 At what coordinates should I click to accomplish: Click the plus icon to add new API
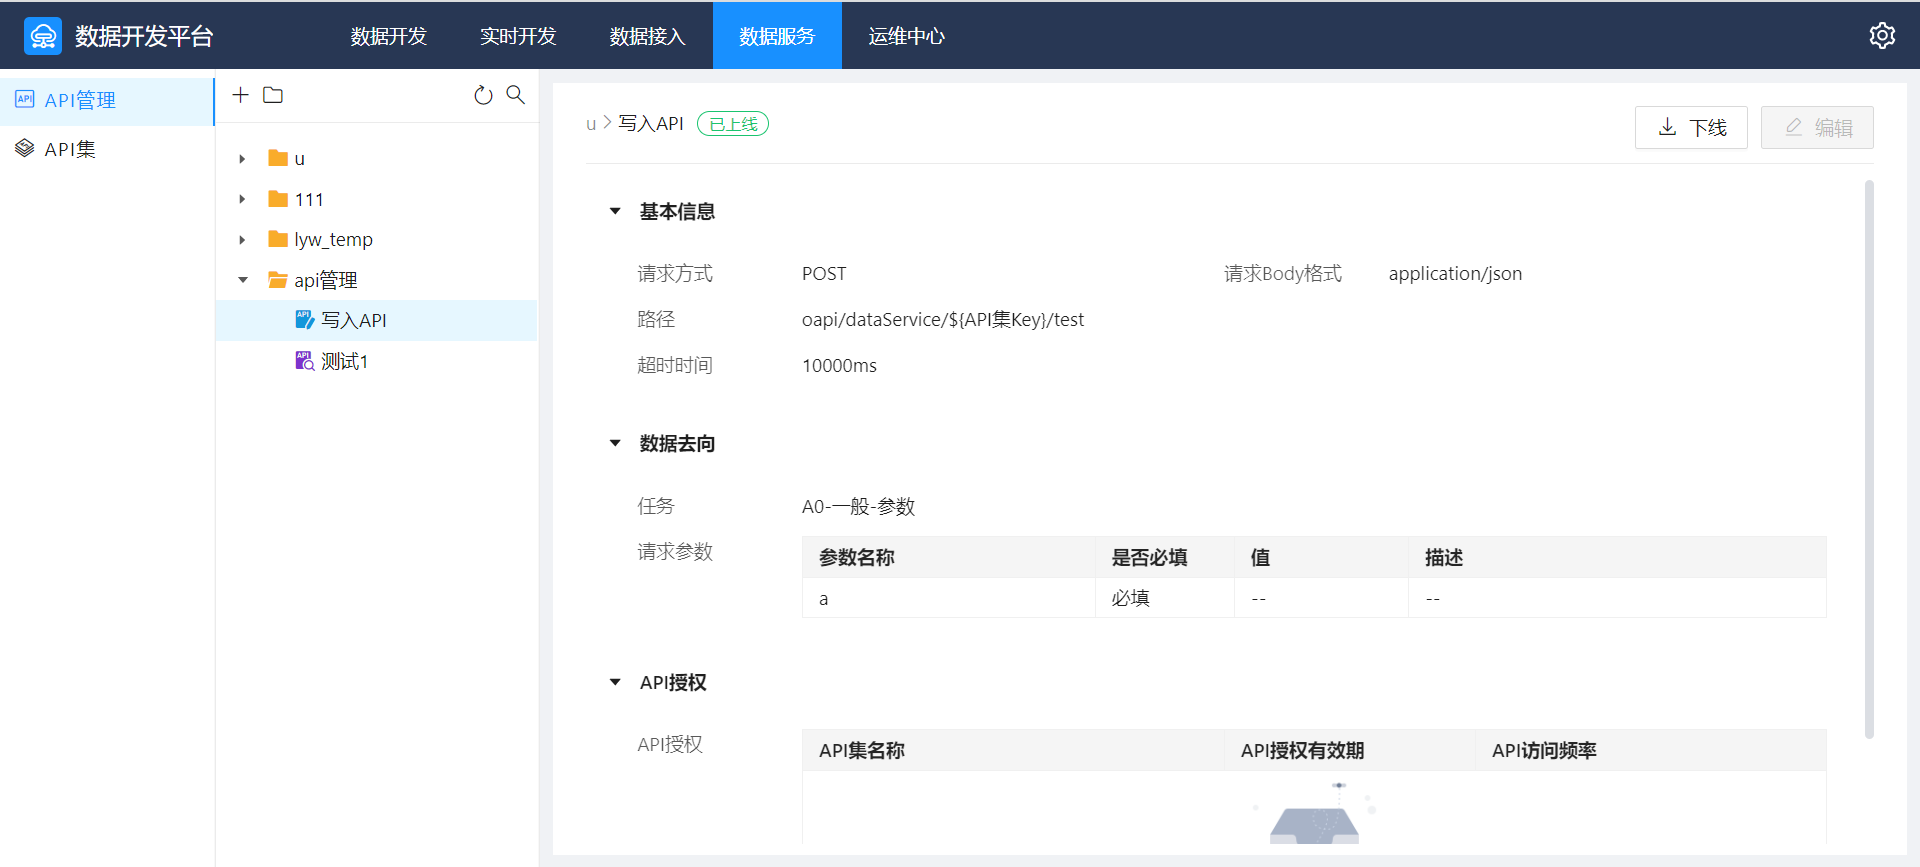(240, 95)
